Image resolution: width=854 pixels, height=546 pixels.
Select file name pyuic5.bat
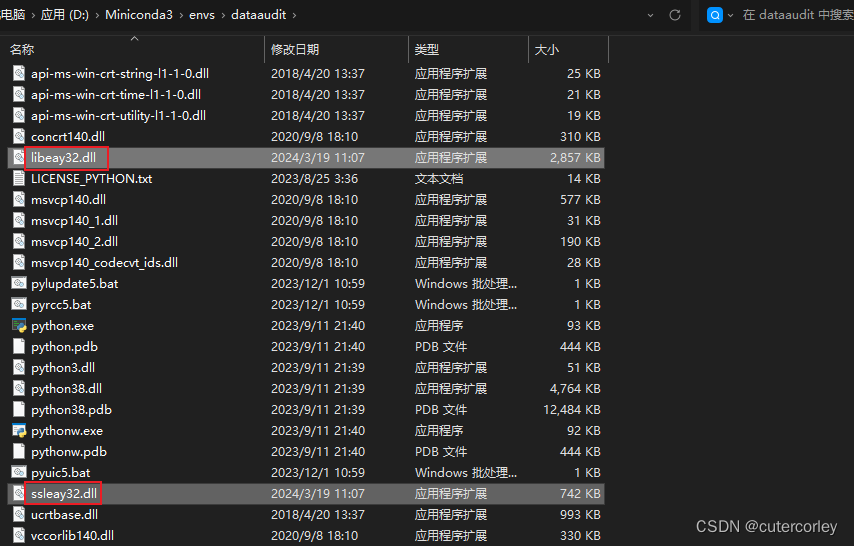pyautogui.click(x=60, y=472)
